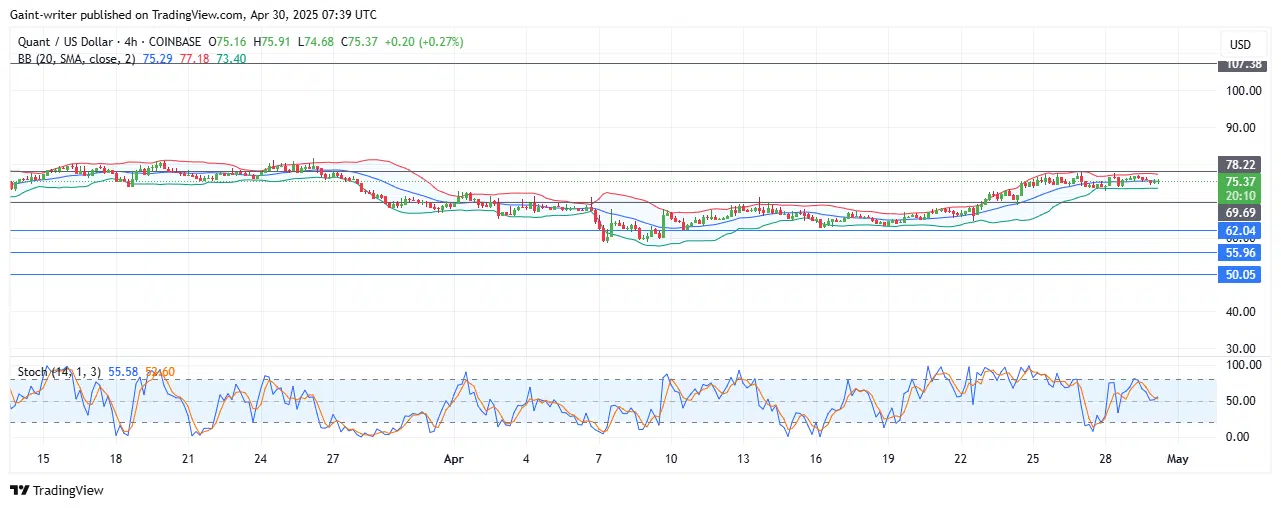
Task: Click the green 75.37 current price label
Action: tap(1239, 181)
